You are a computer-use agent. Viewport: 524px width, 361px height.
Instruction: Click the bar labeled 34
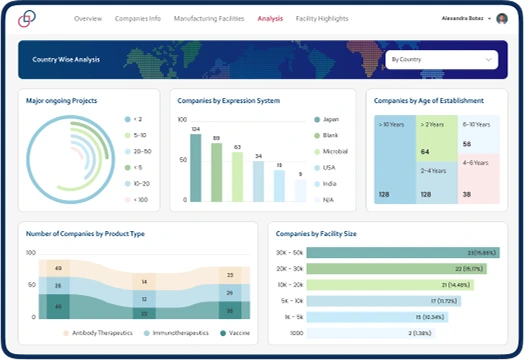pyautogui.click(x=258, y=182)
